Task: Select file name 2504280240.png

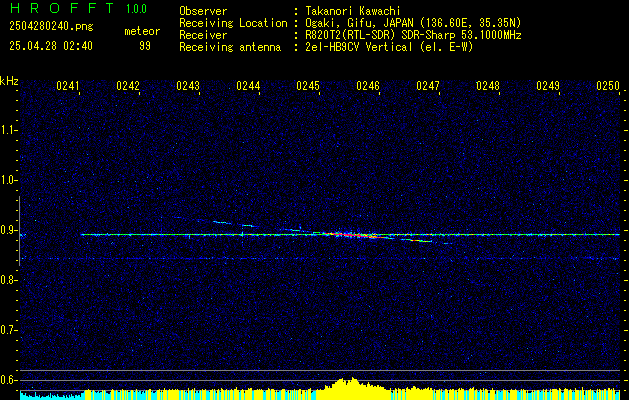Action: (x=51, y=26)
